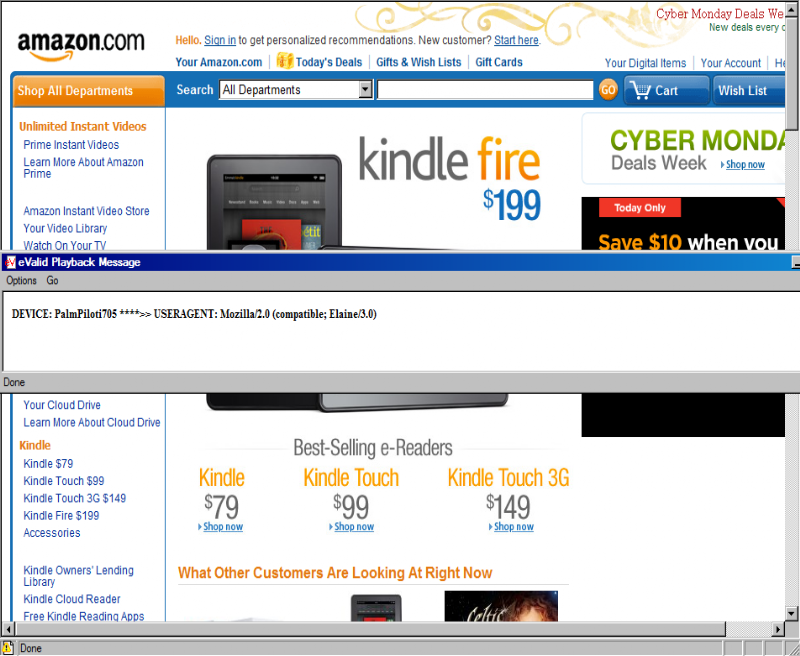Click the Today's Deals gift box icon
Screen dimensions: 800x656
coord(285,61)
